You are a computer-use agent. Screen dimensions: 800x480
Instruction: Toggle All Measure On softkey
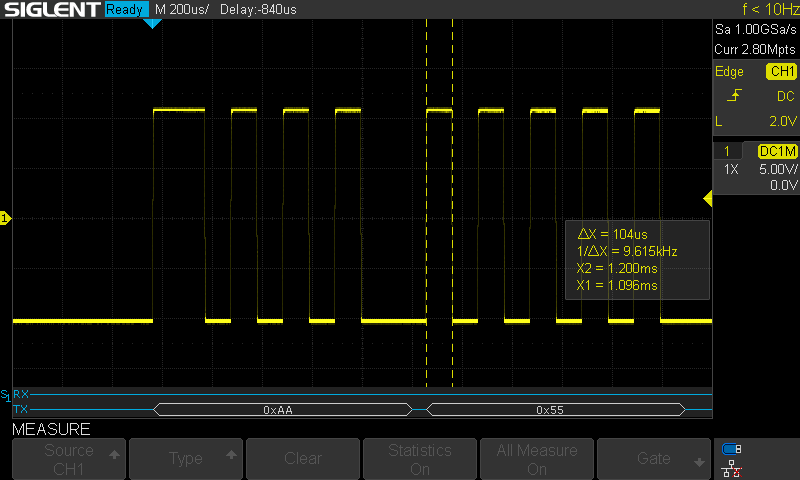click(x=537, y=459)
